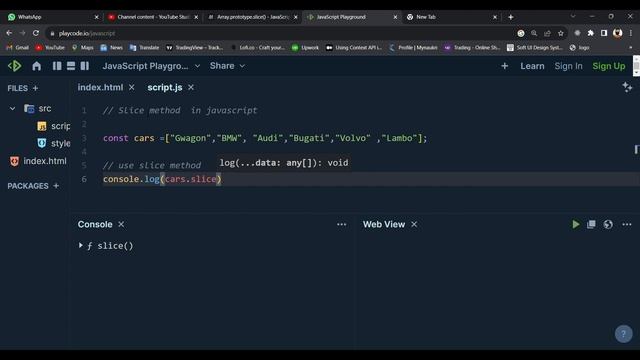Open a new browser tab
Screen dimensions: 640x360
tap(511, 17)
